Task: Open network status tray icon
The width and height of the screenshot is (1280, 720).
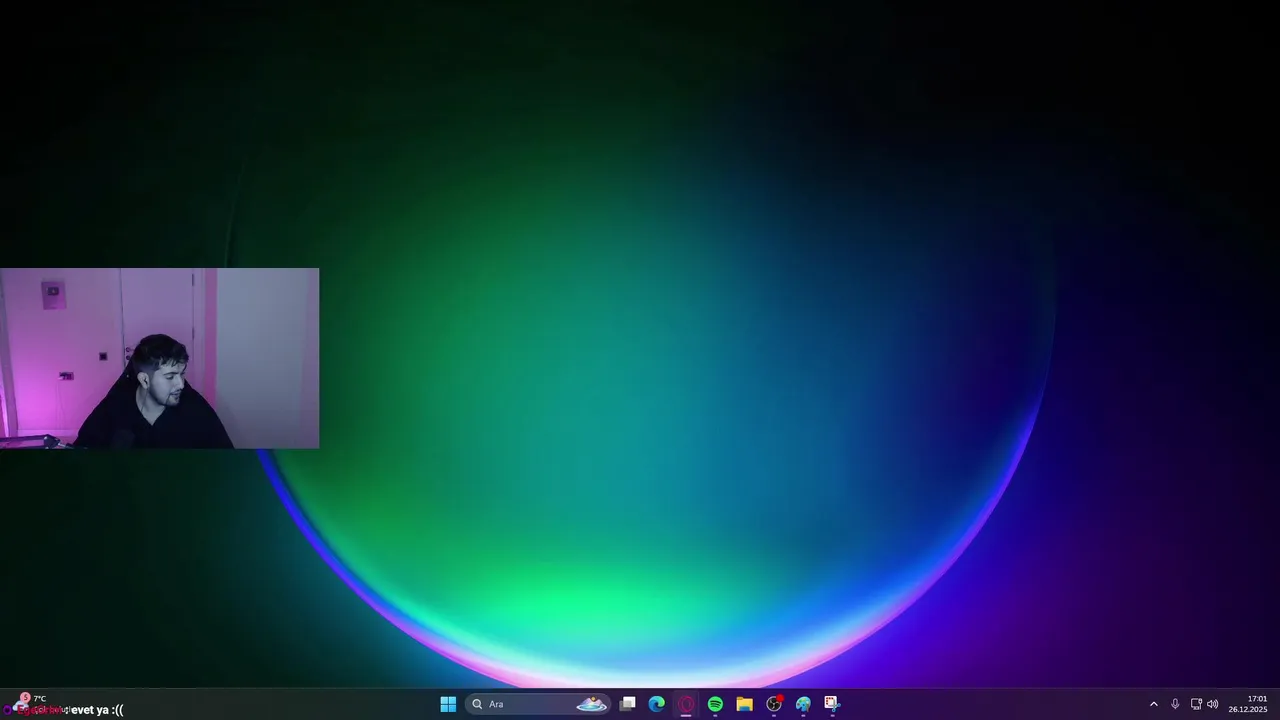Action: click(1196, 704)
